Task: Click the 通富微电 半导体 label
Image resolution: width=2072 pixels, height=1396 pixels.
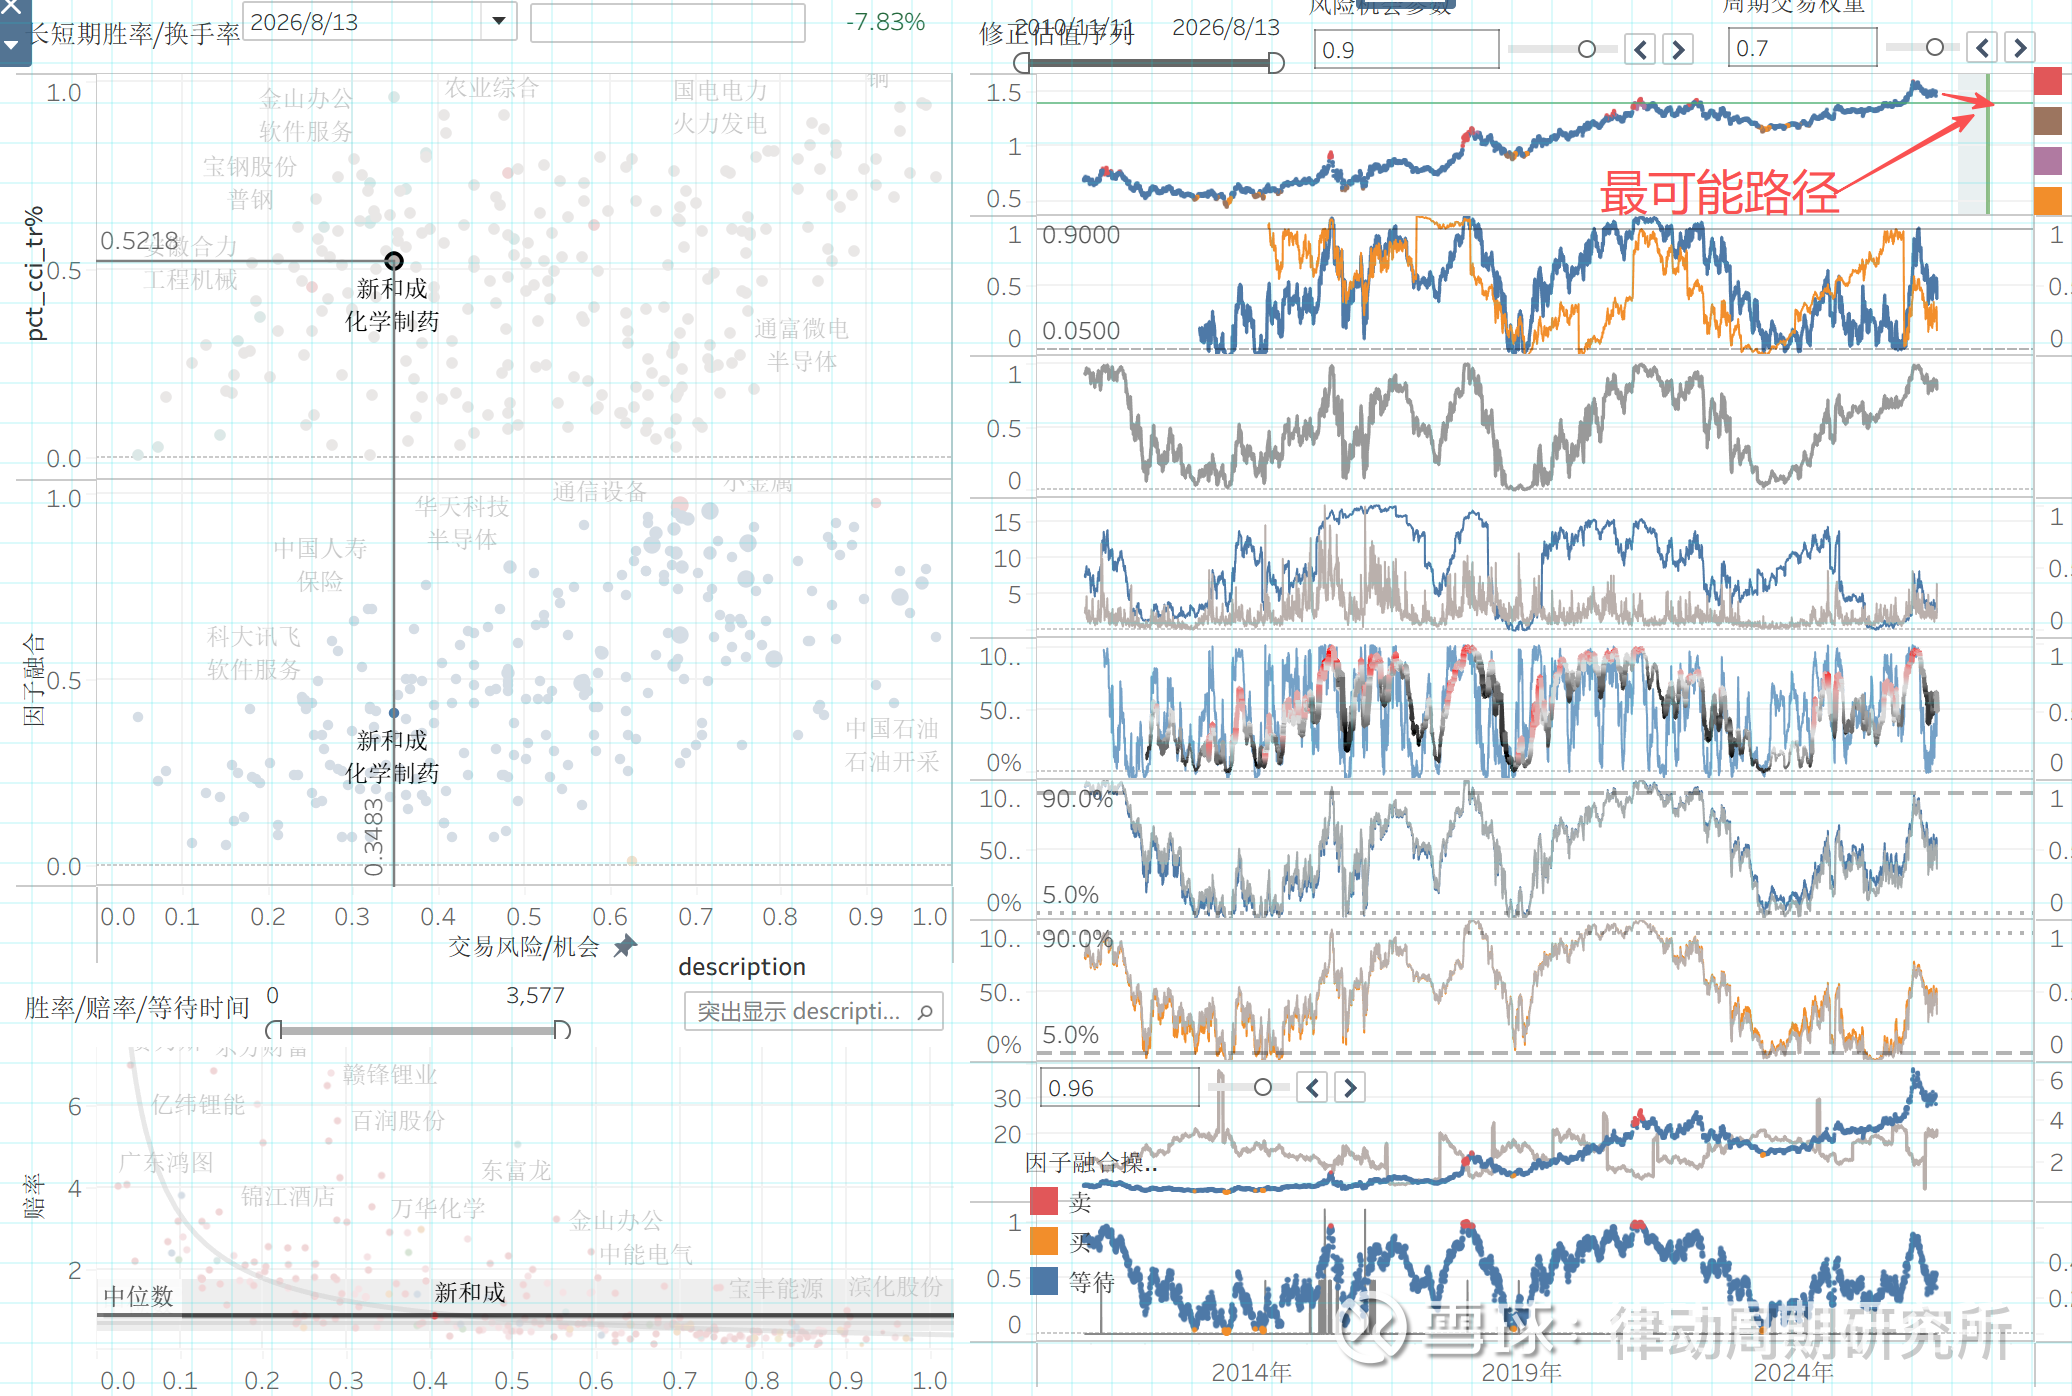Action: [x=801, y=345]
